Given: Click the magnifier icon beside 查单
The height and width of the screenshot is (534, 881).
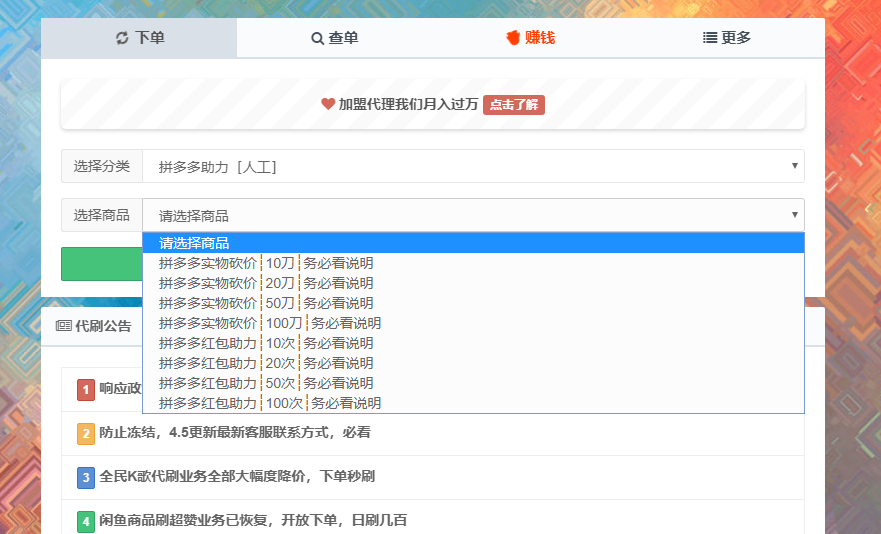Looking at the screenshot, I should 317,38.
